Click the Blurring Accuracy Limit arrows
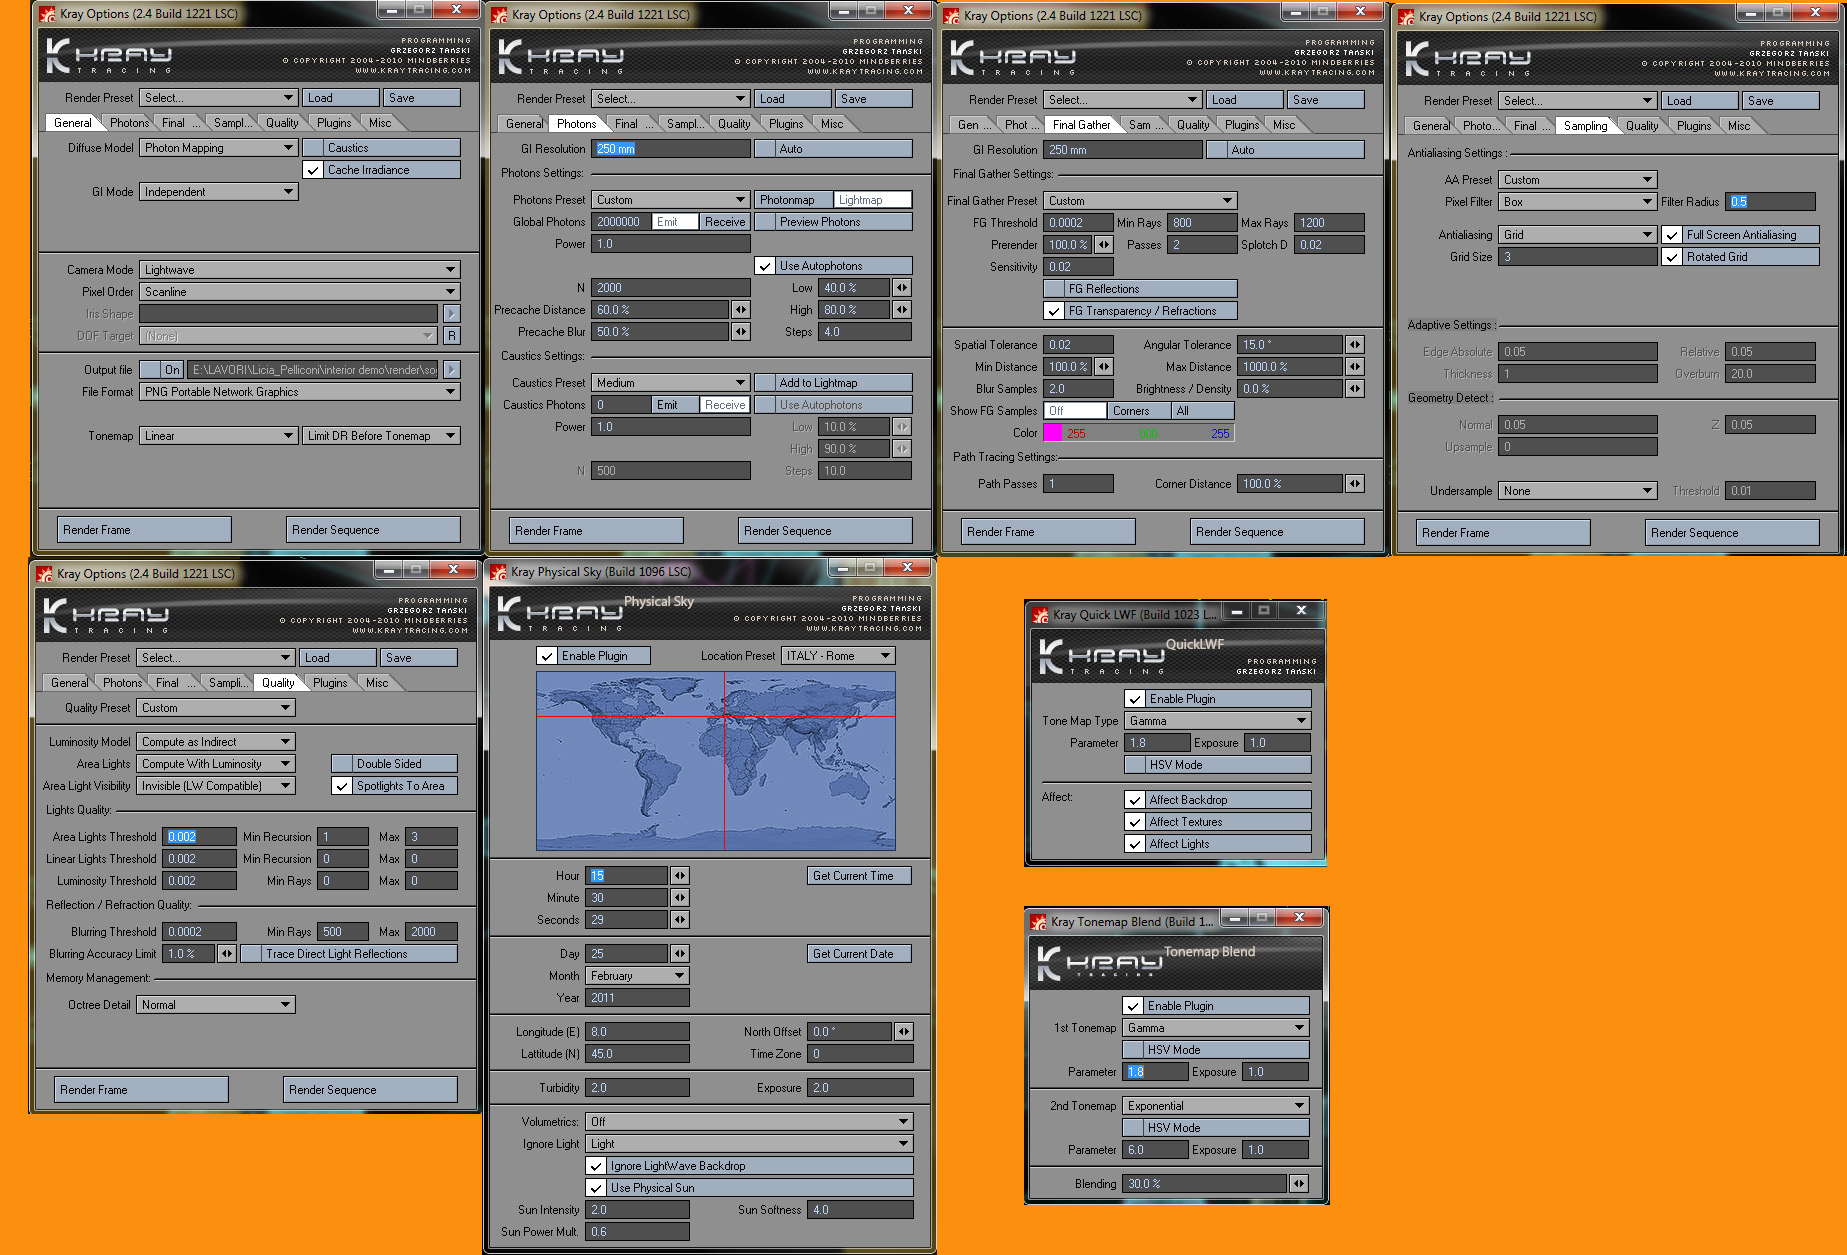Screen dimensions: 1847x1255 click(227, 954)
